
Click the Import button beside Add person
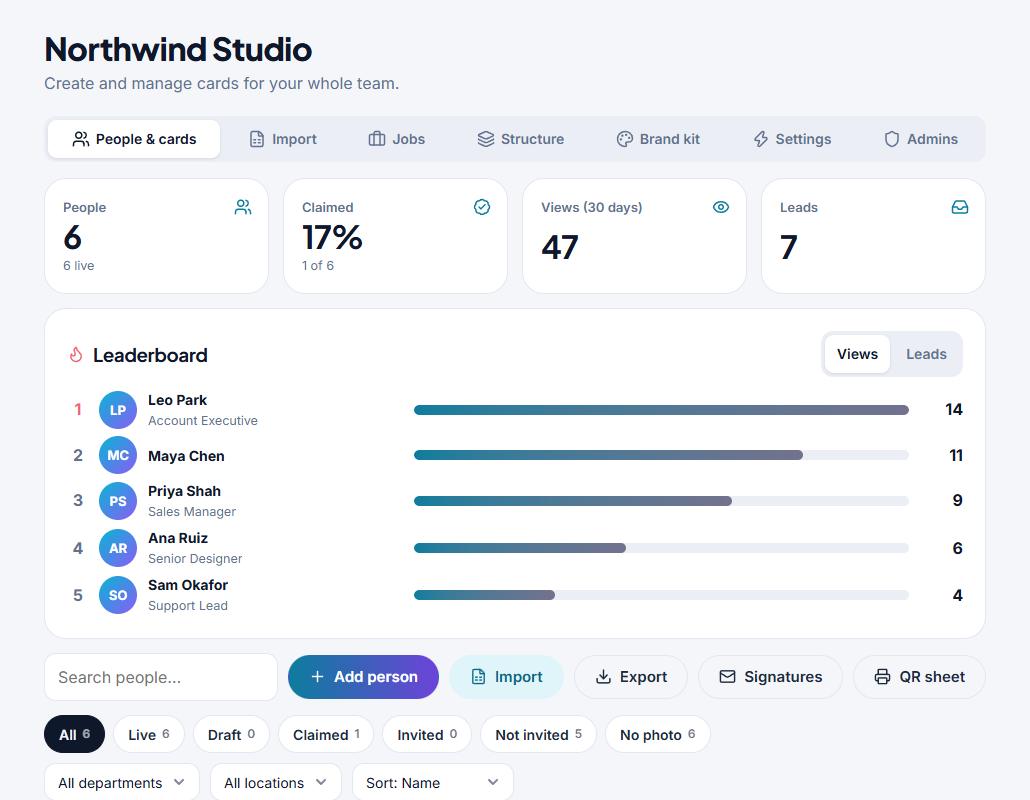click(506, 677)
